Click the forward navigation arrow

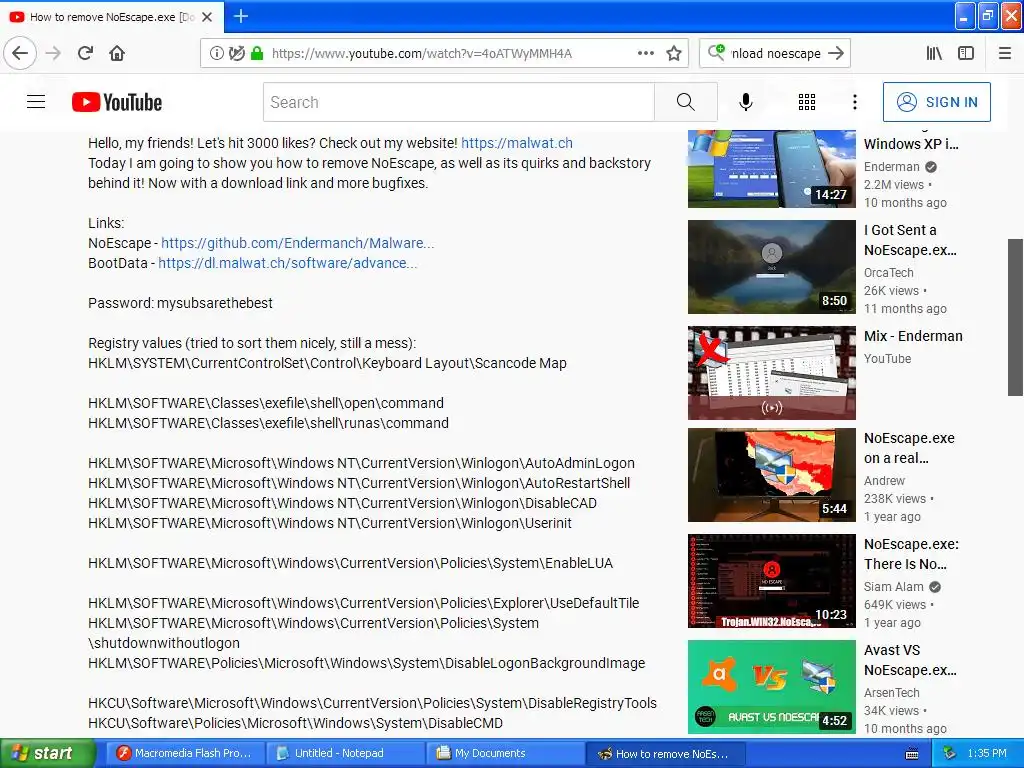click(53, 54)
